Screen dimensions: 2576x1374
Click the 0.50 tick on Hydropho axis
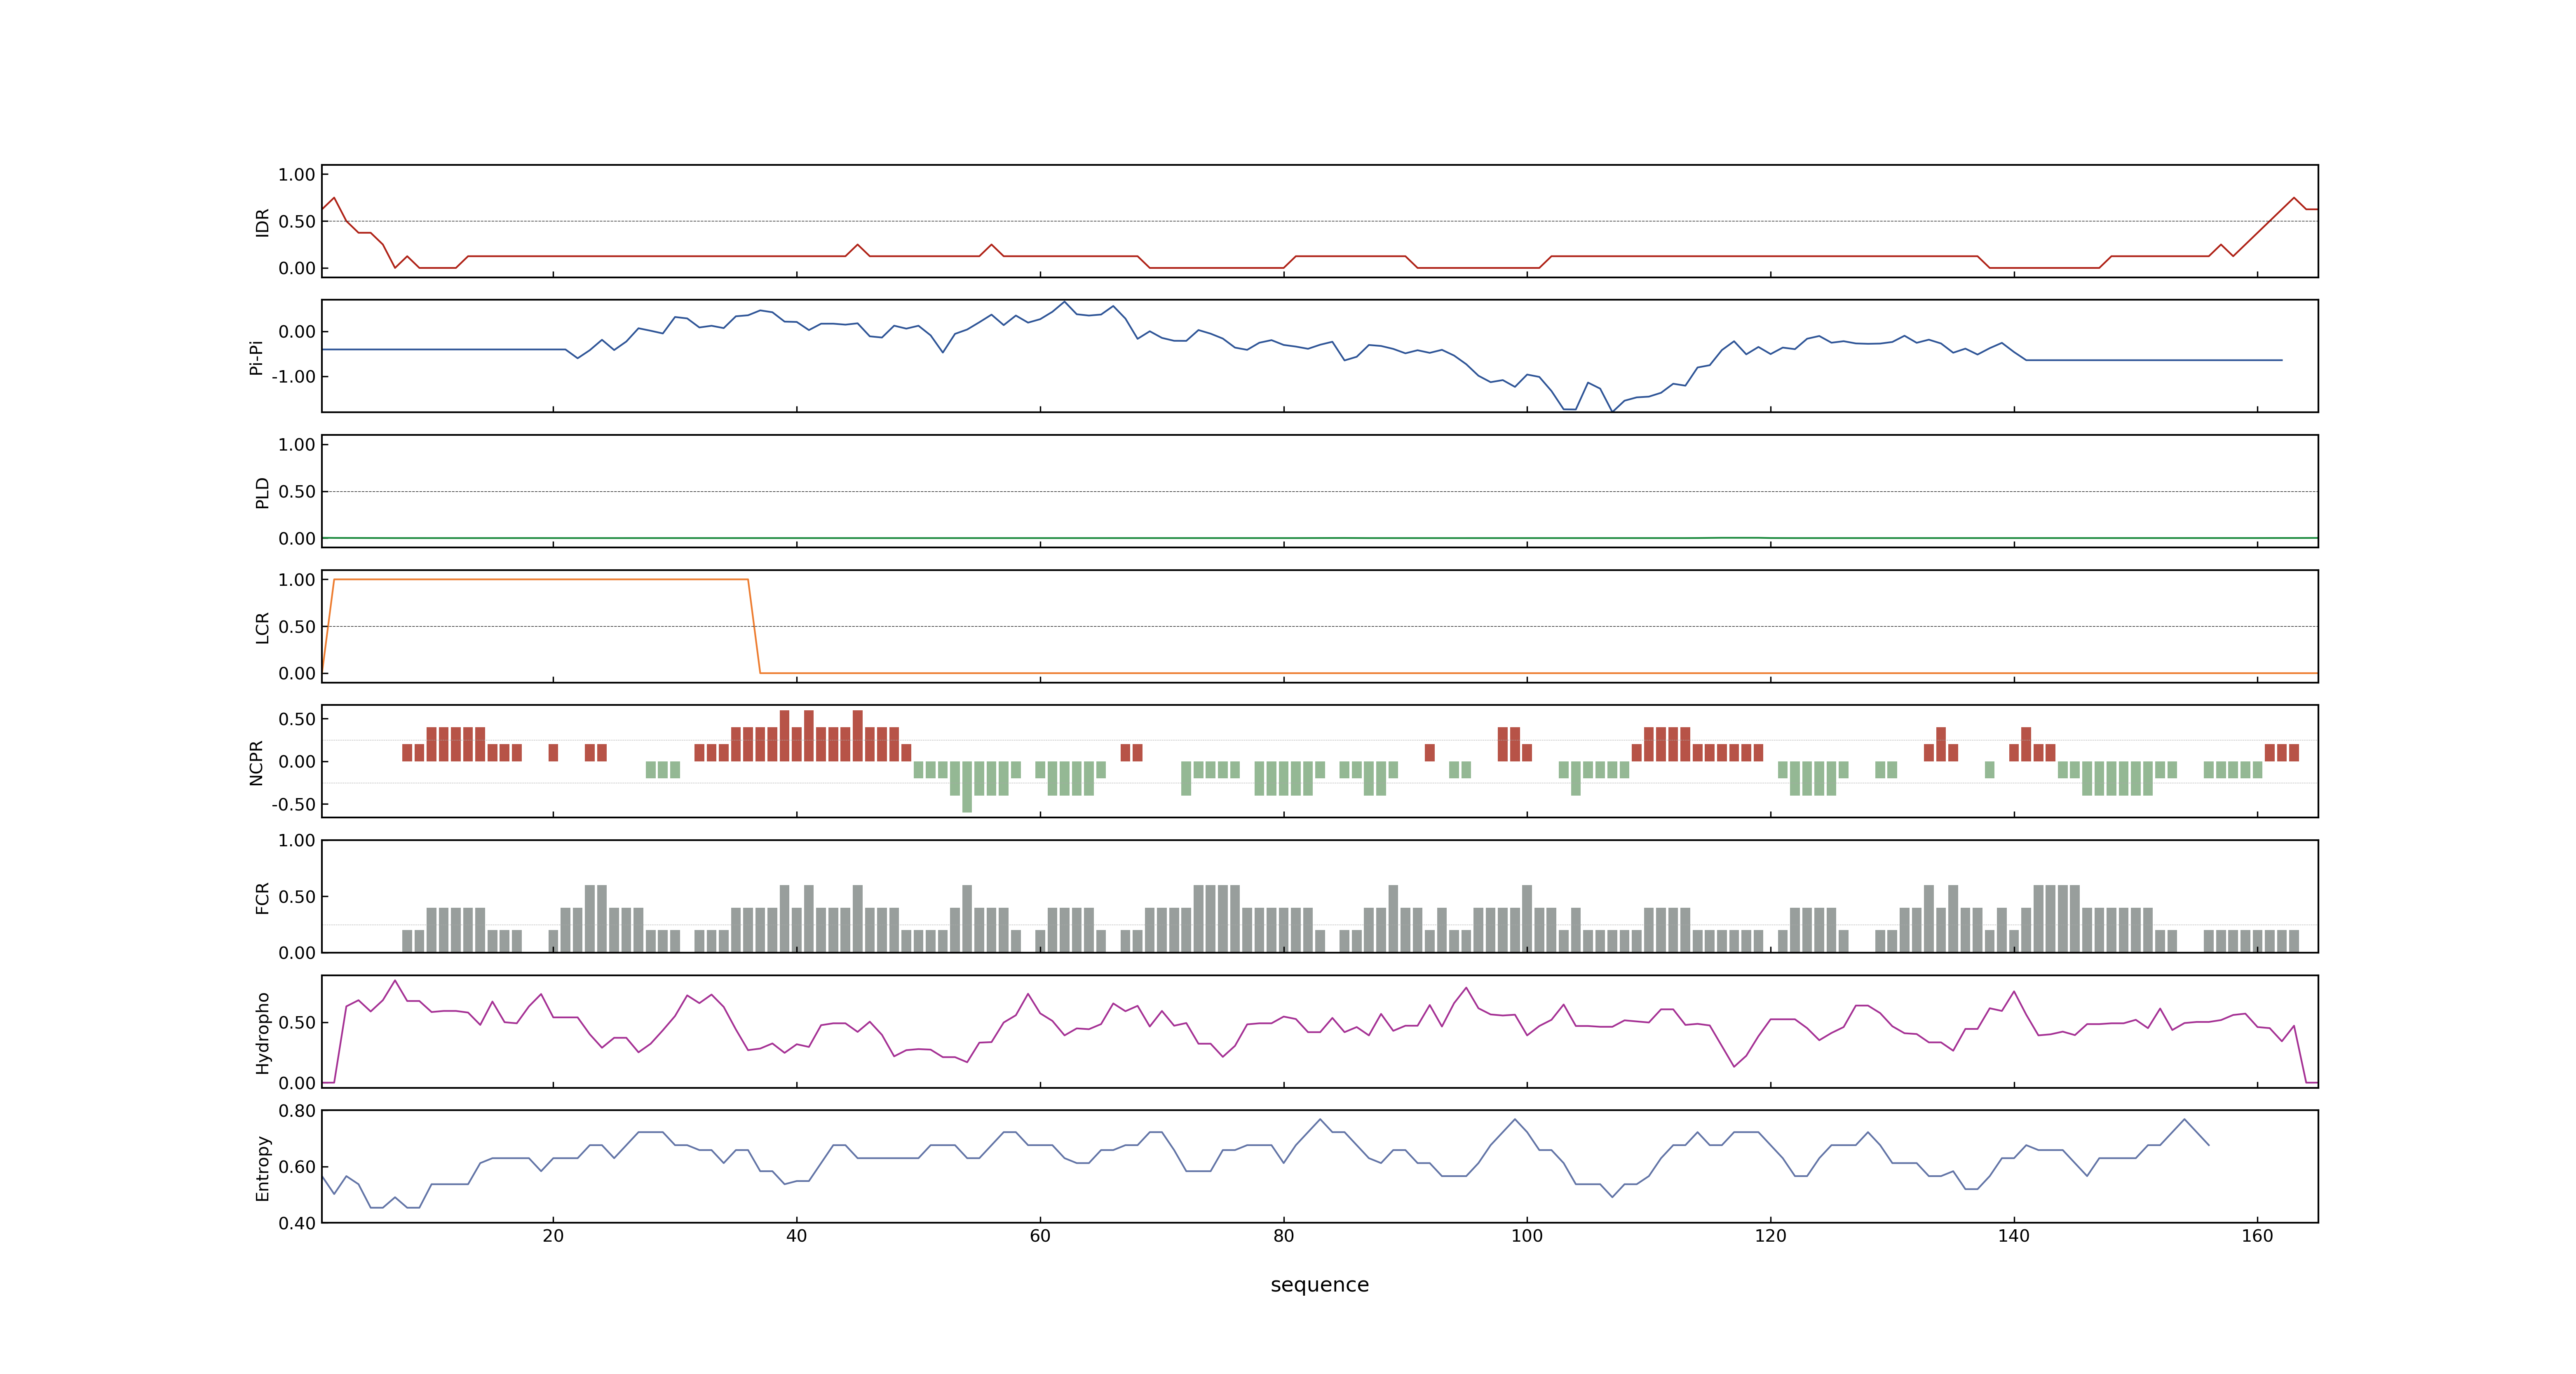[x=297, y=1023]
